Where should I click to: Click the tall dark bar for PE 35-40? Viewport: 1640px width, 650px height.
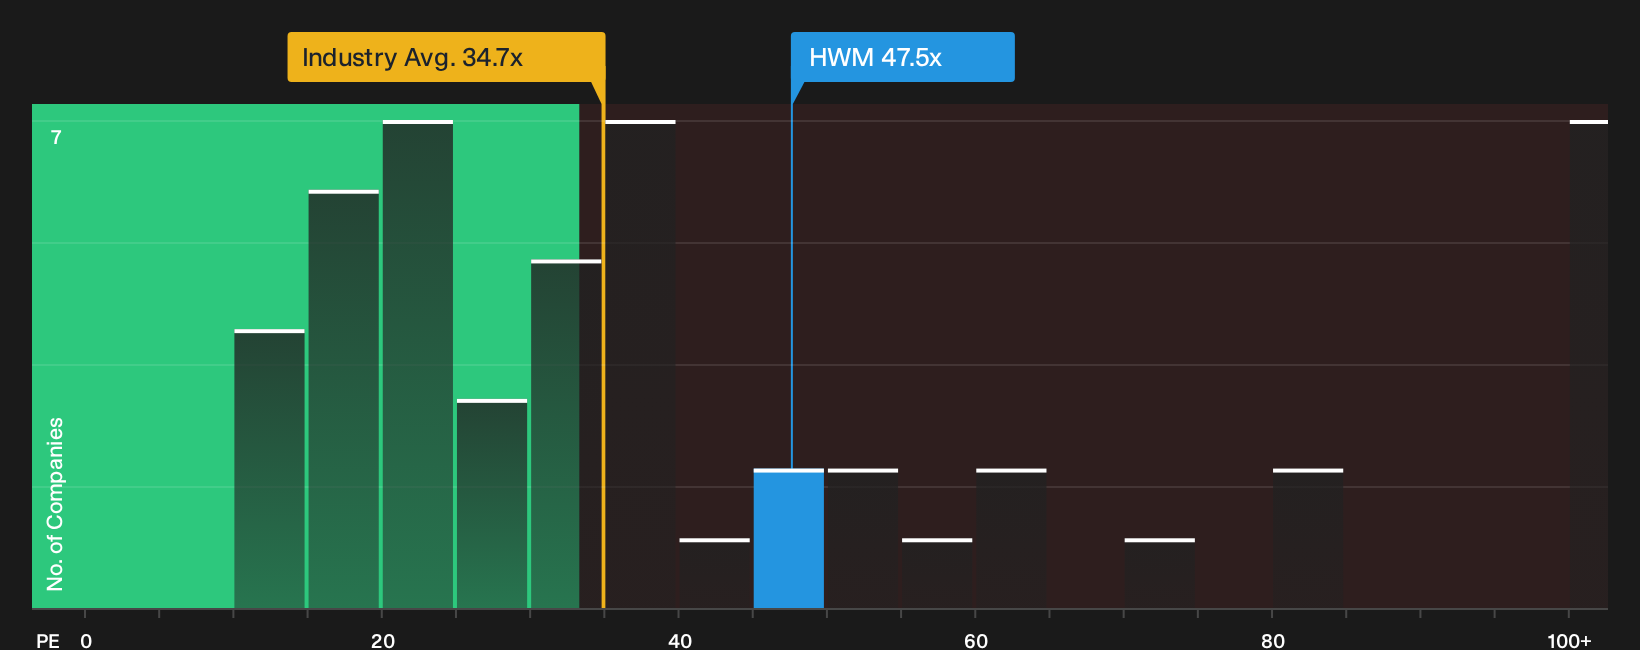(x=641, y=365)
